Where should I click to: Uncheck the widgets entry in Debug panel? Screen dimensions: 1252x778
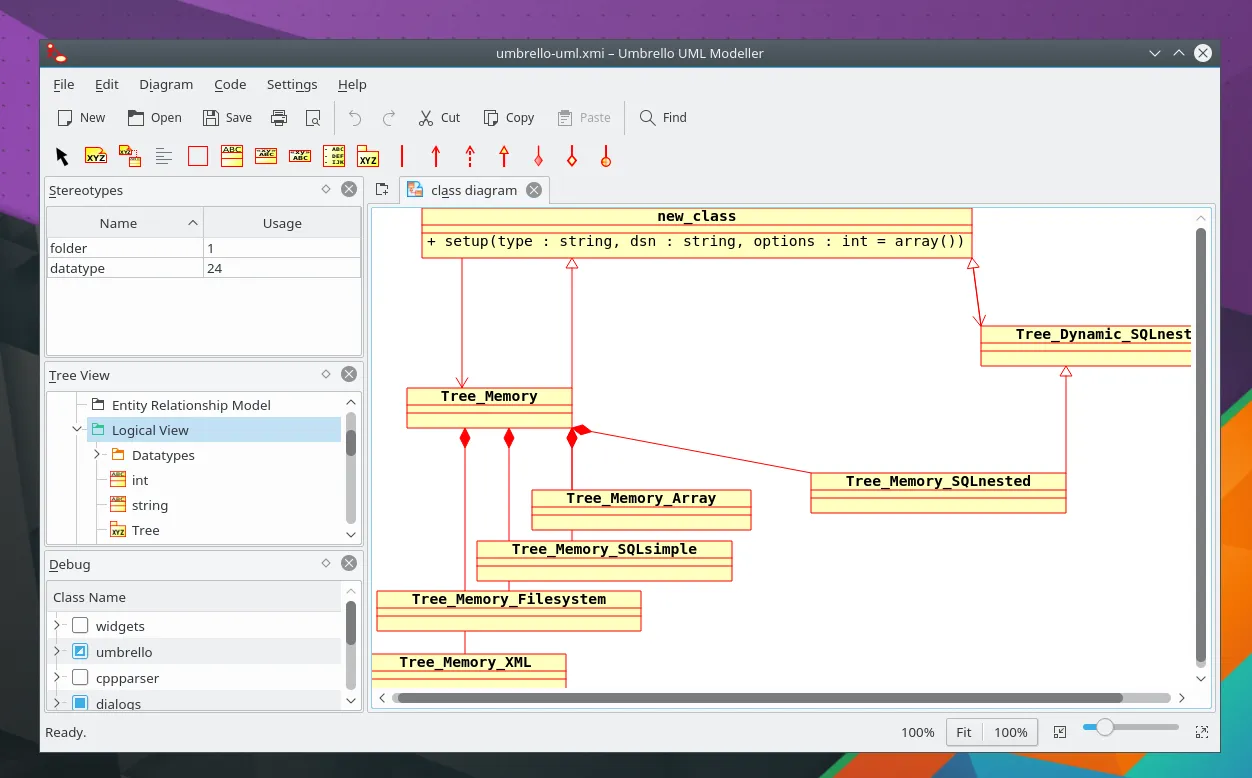[78, 625]
